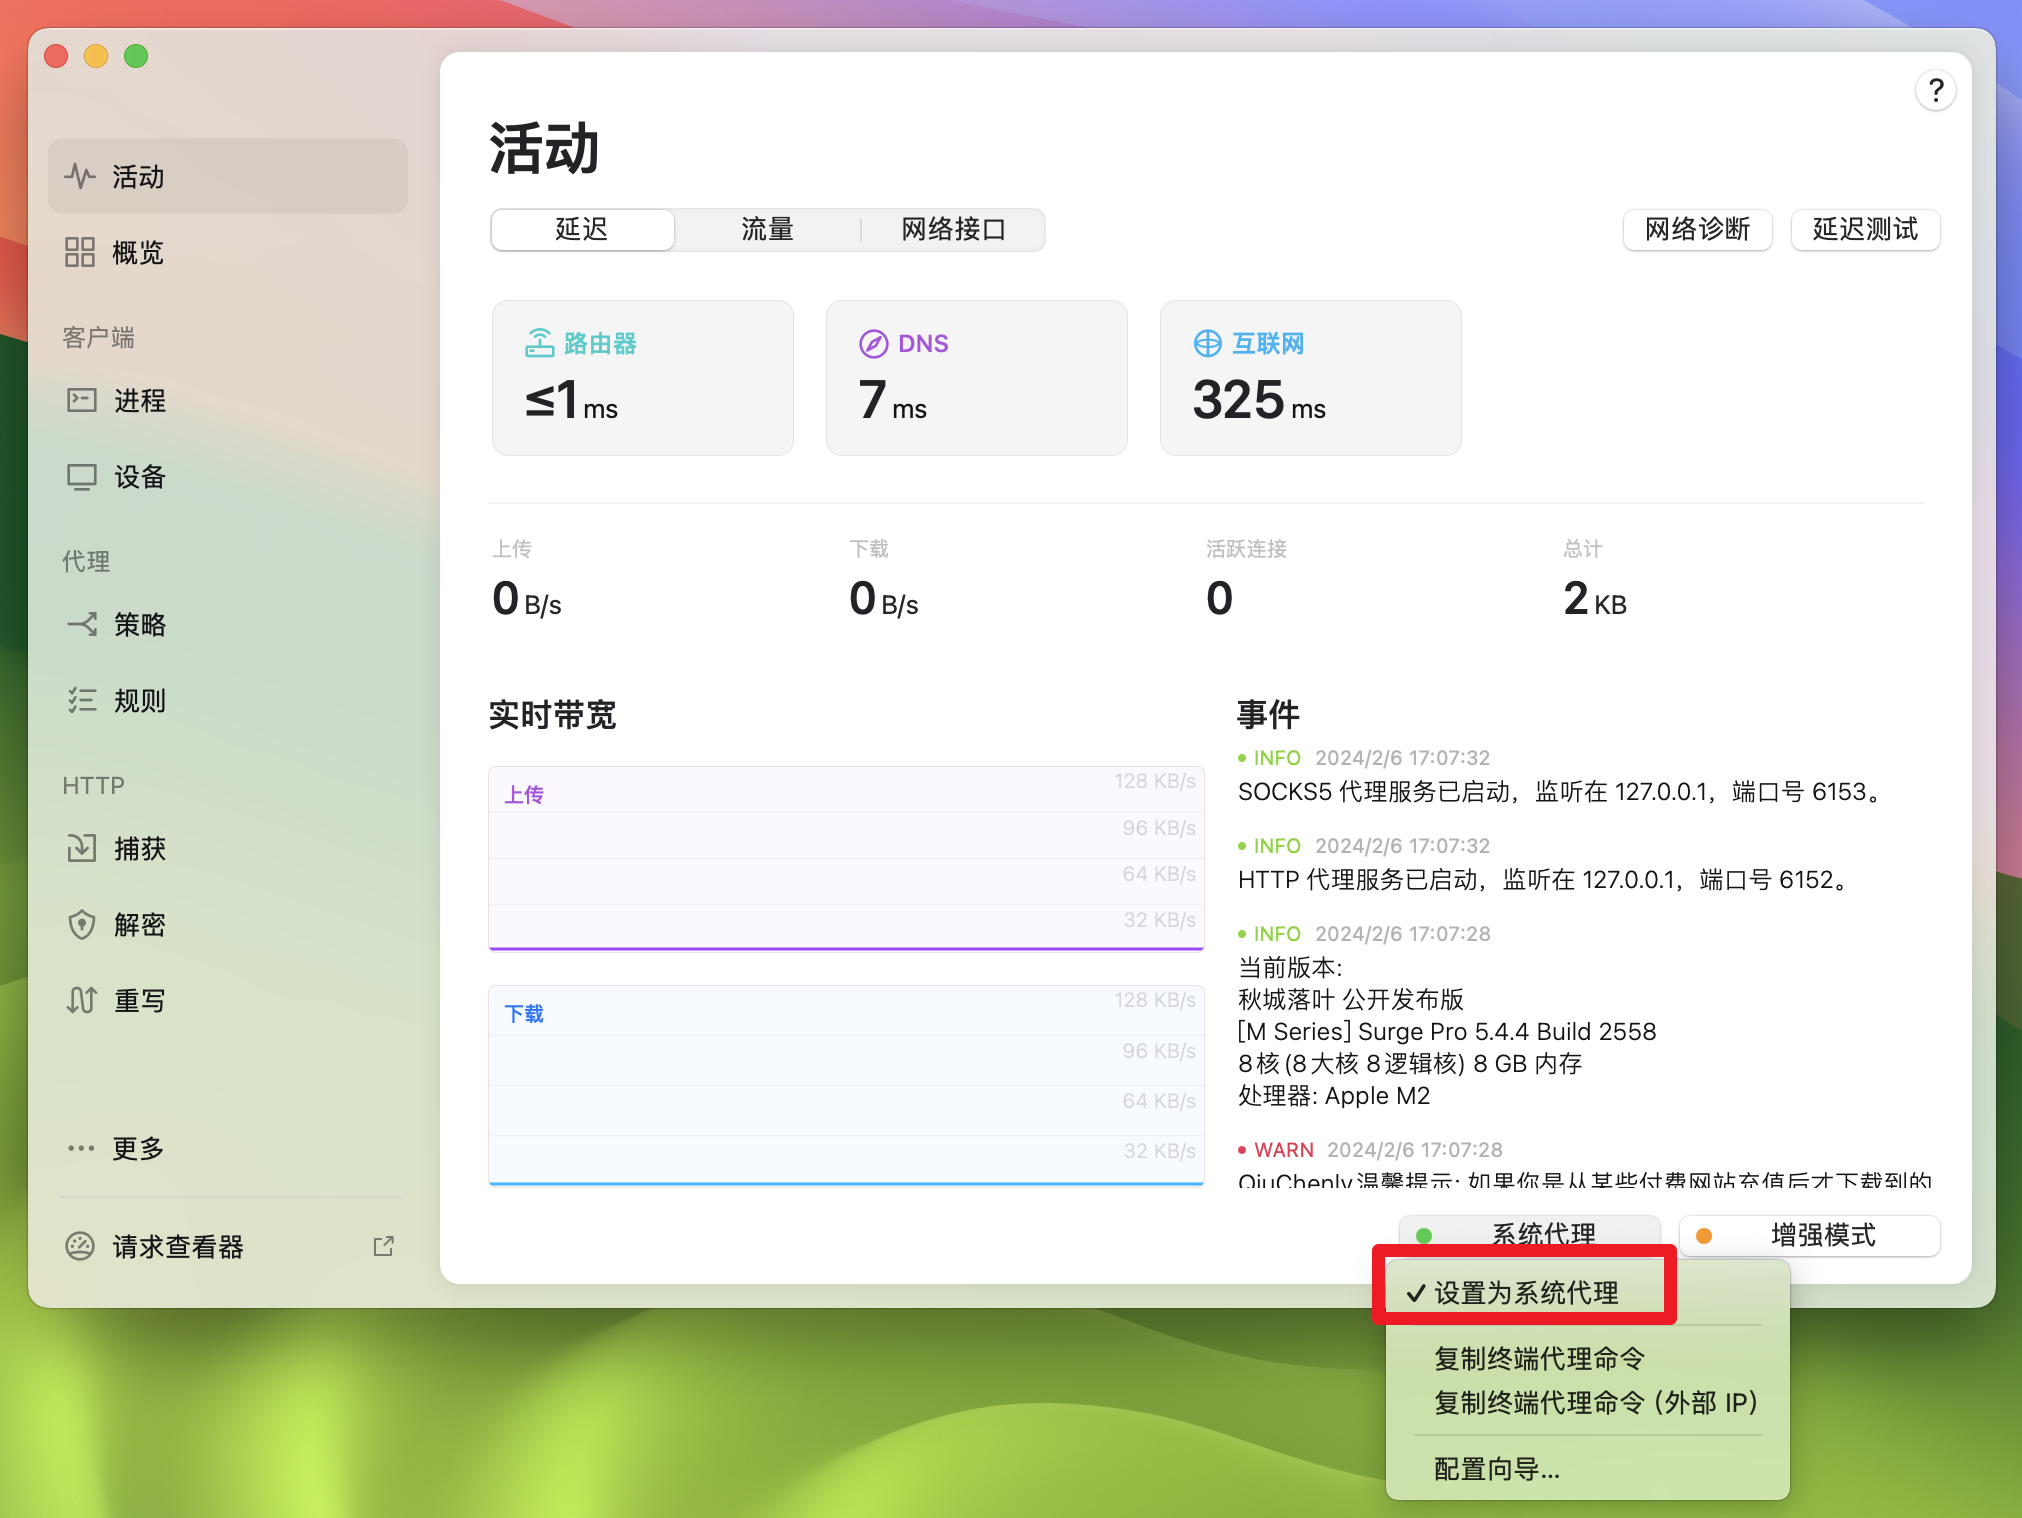Switch to the 流量 tab
The width and height of the screenshot is (2022, 1518).
click(767, 230)
